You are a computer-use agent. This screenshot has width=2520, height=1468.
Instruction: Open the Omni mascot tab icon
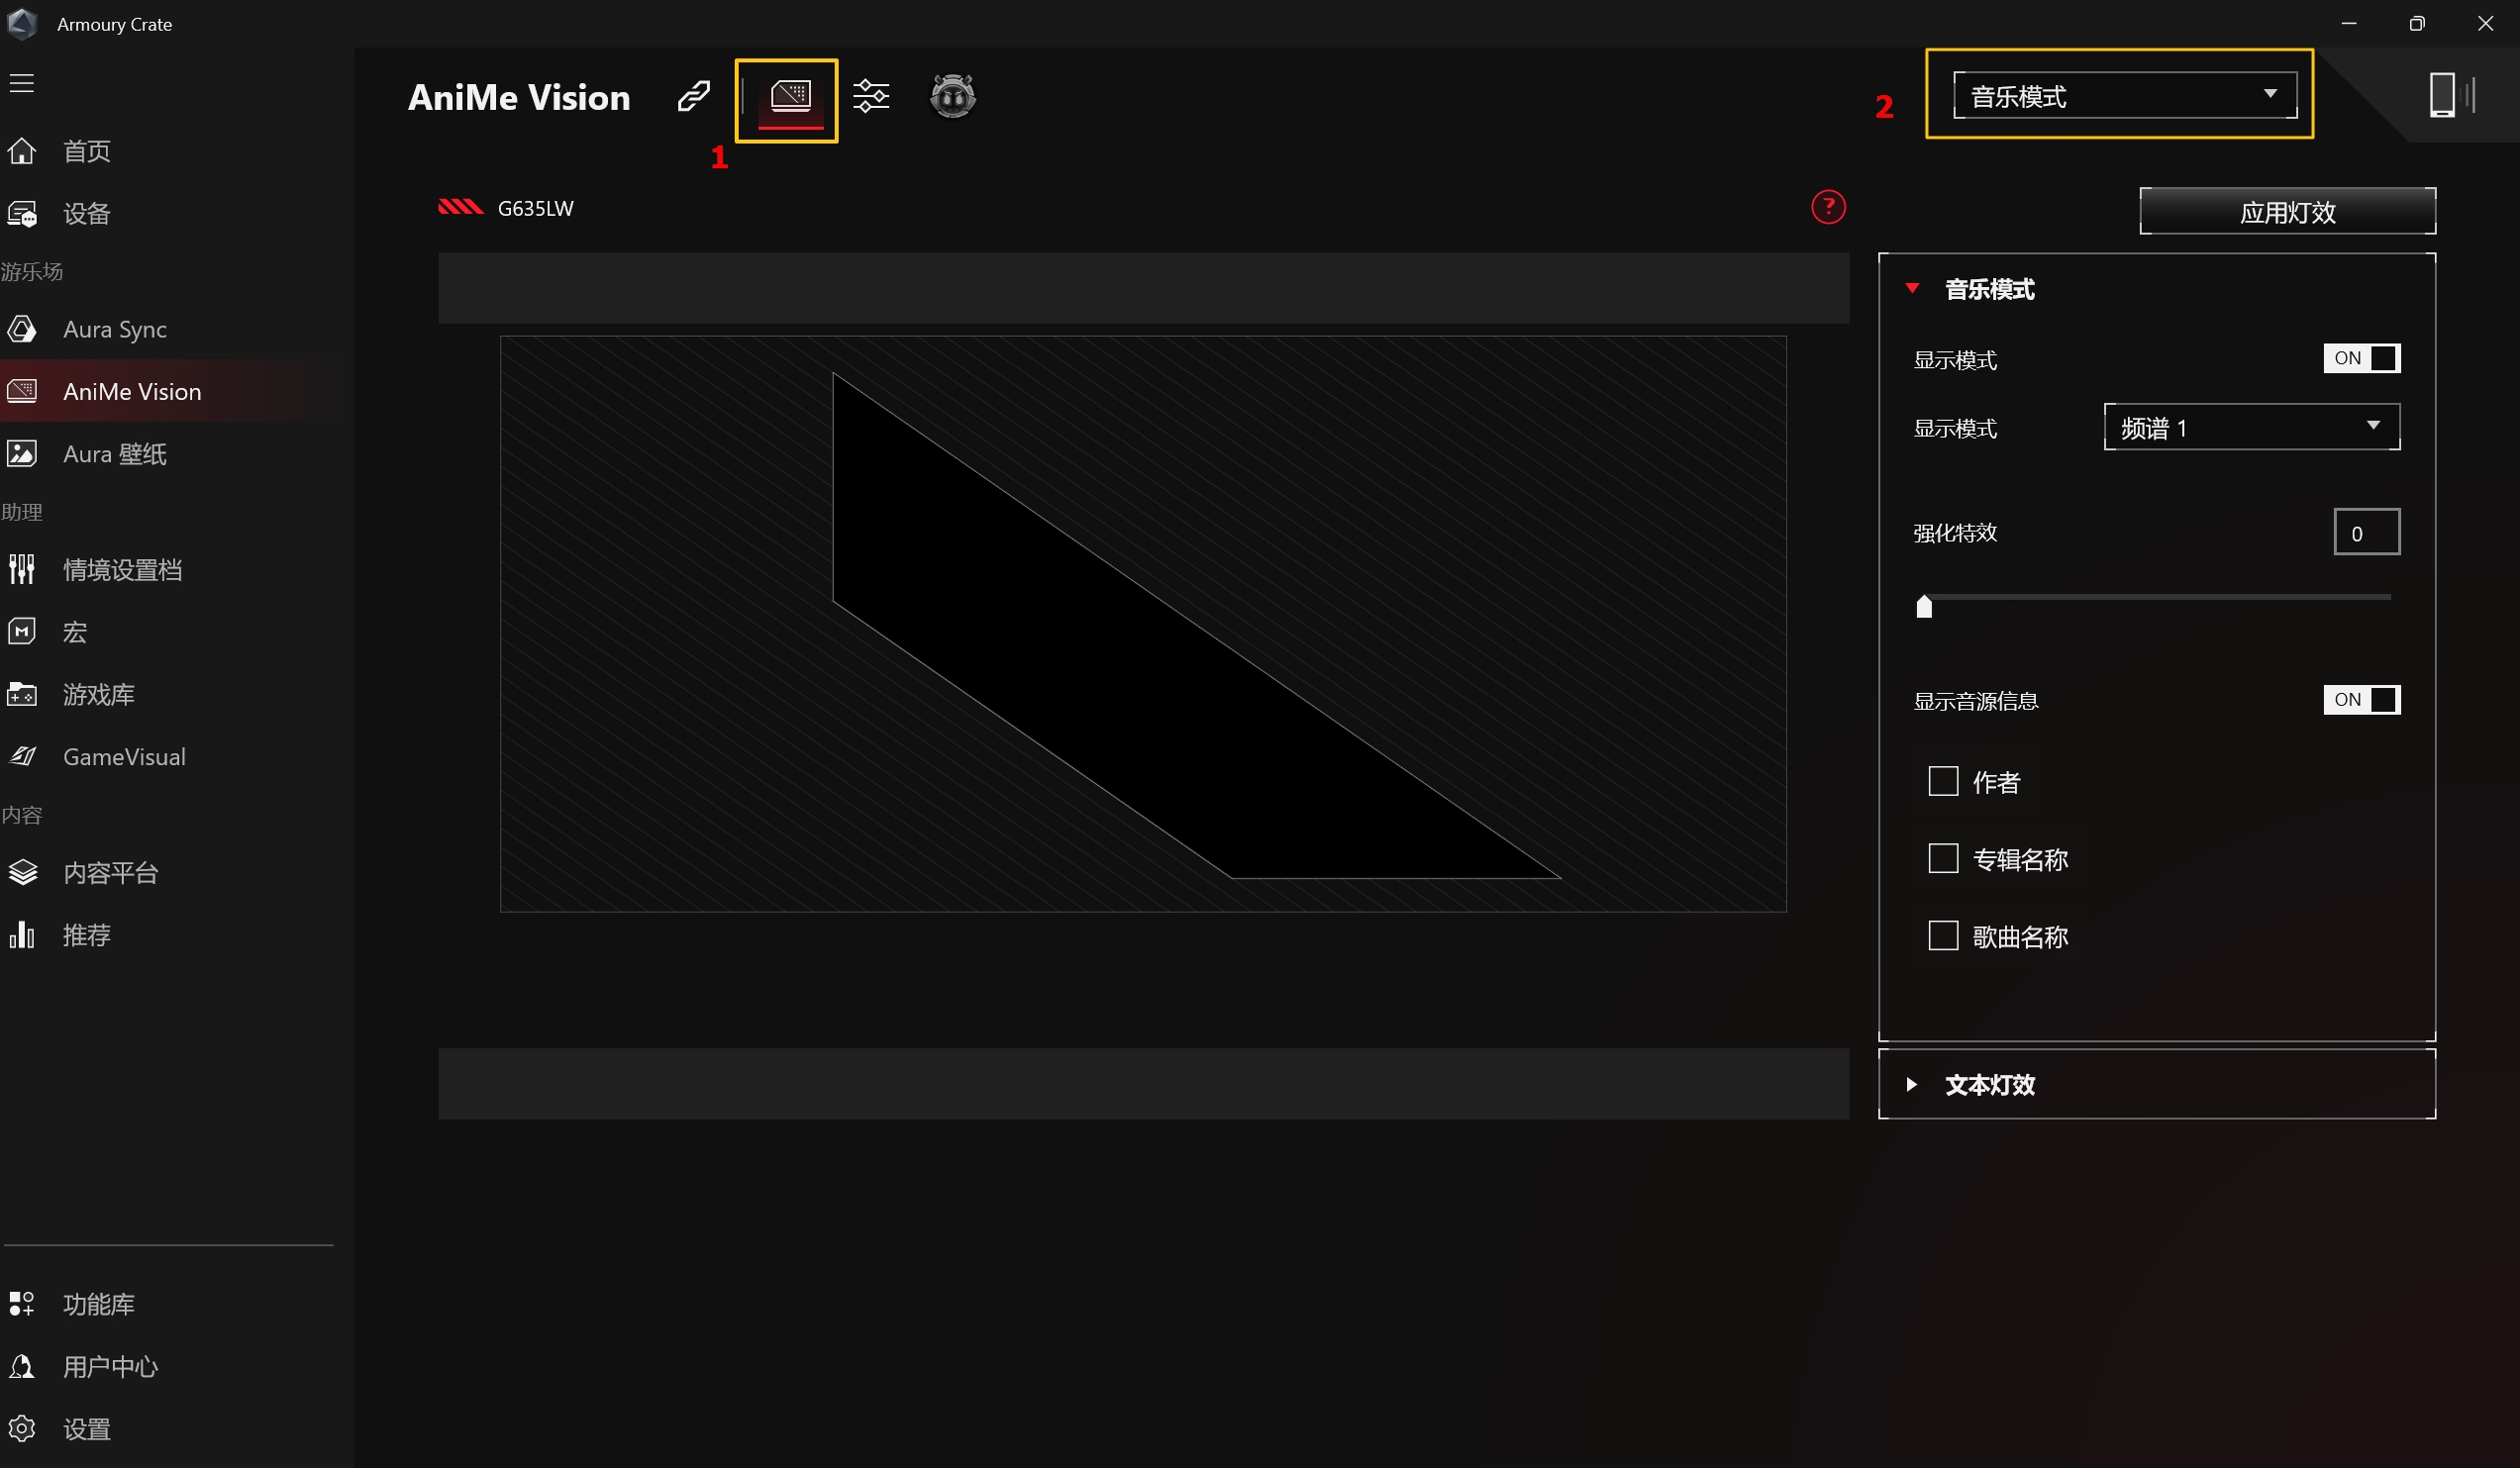(x=953, y=96)
